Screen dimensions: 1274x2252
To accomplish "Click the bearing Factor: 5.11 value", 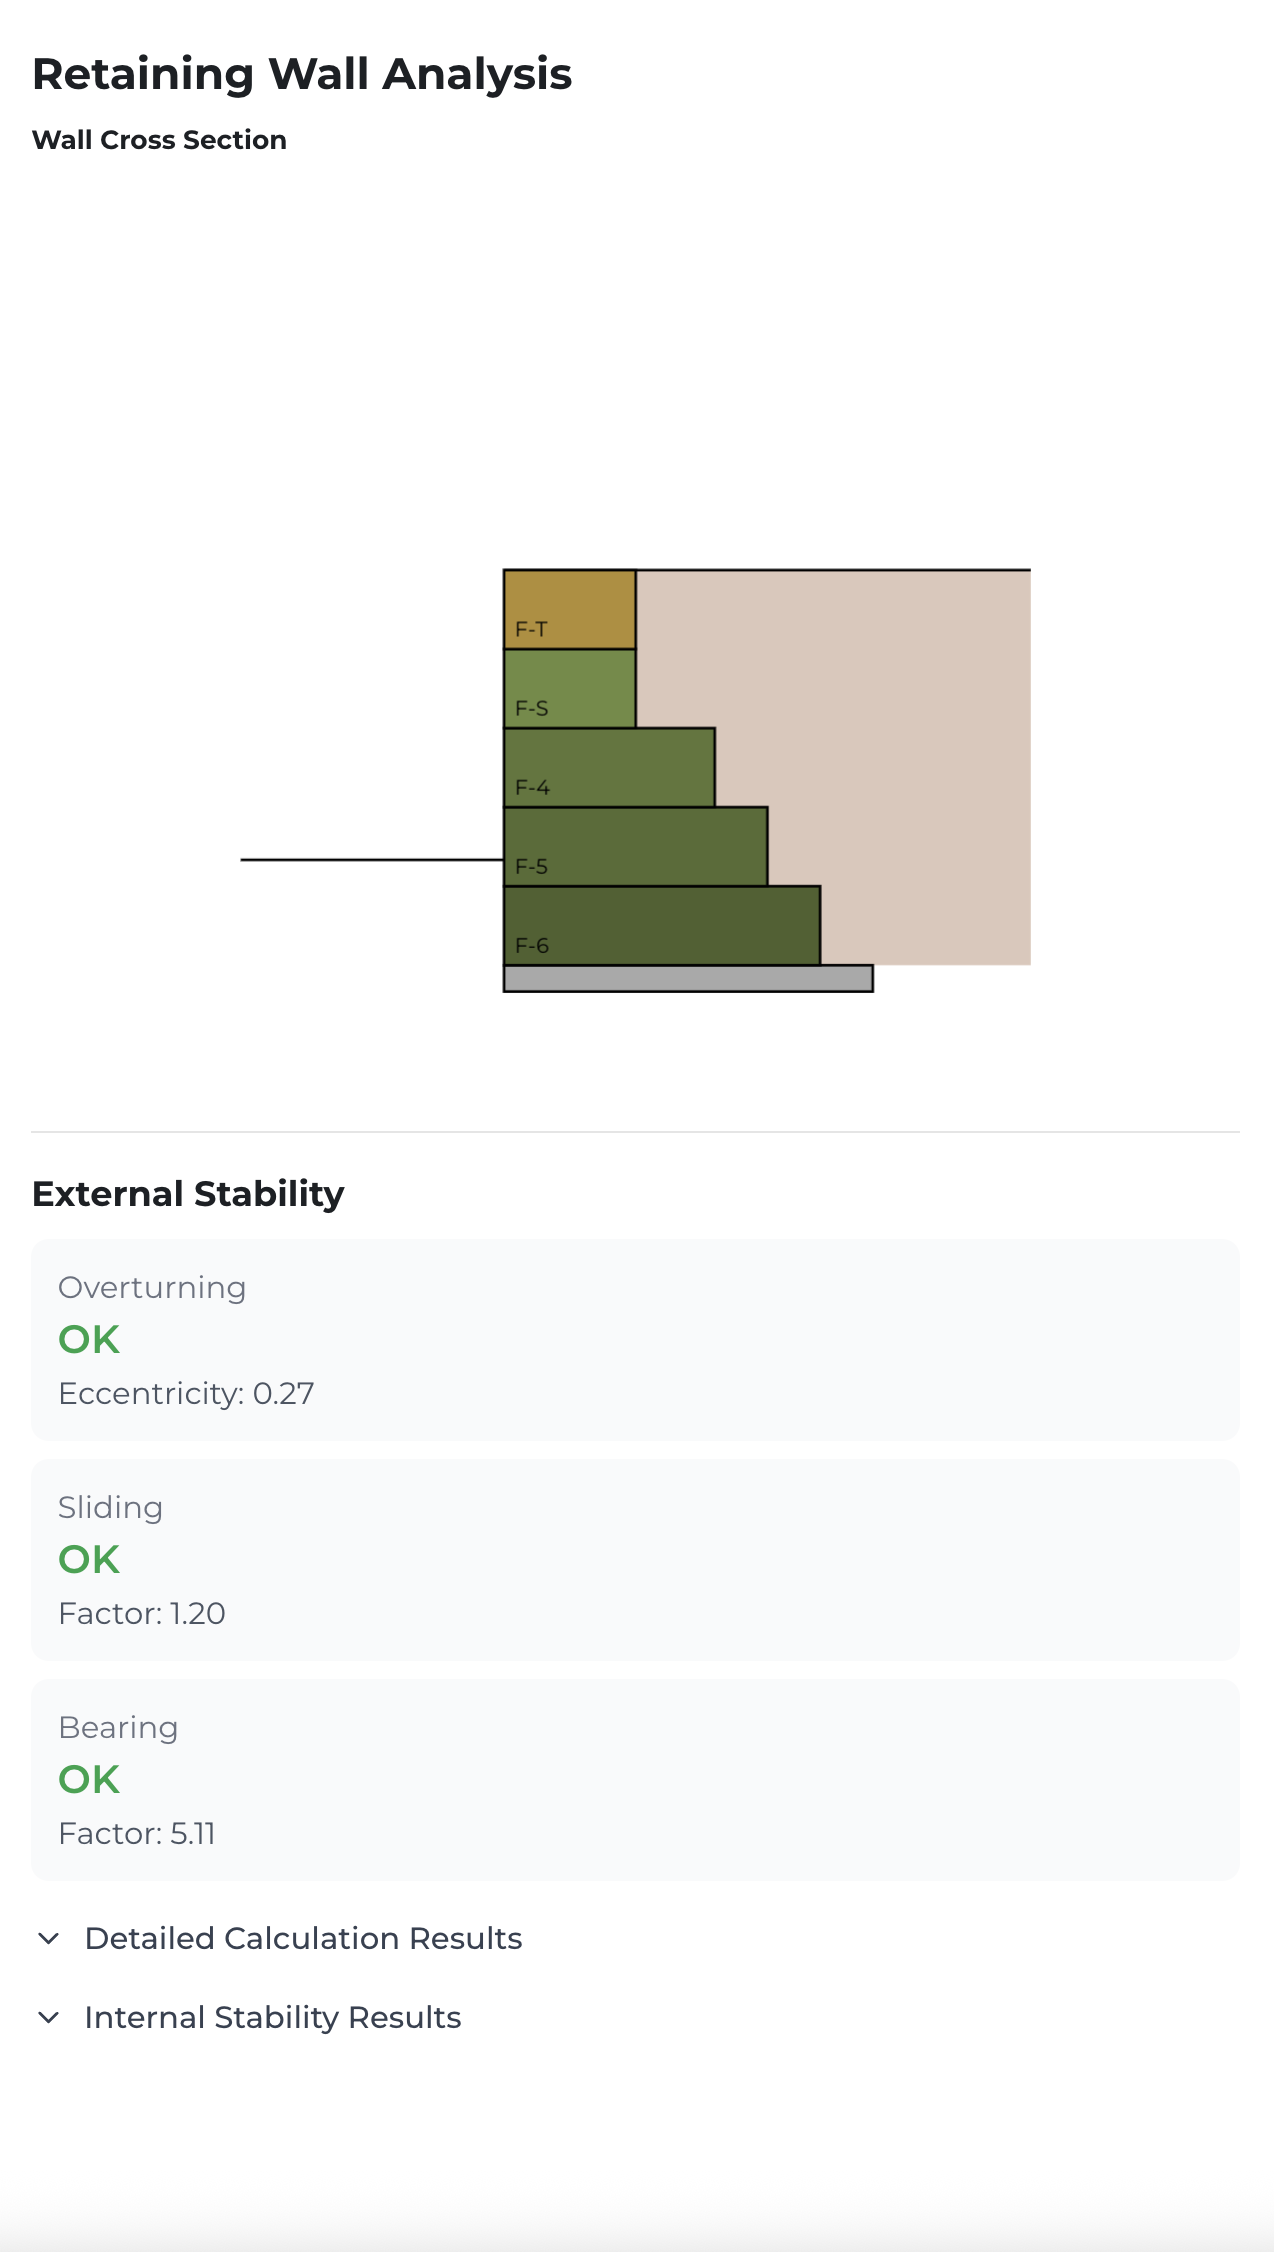I will tap(137, 1833).
